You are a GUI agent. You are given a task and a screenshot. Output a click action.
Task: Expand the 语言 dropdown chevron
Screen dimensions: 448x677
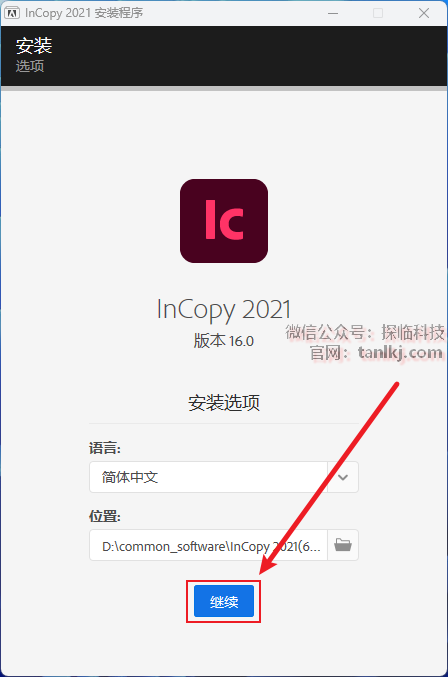pyautogui.click(x=343, y=477)
